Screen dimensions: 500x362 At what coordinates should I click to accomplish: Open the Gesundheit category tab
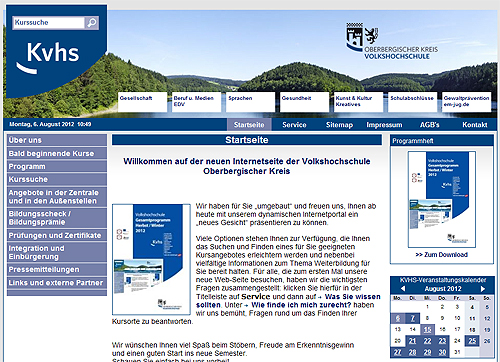[x=304, y=102]
